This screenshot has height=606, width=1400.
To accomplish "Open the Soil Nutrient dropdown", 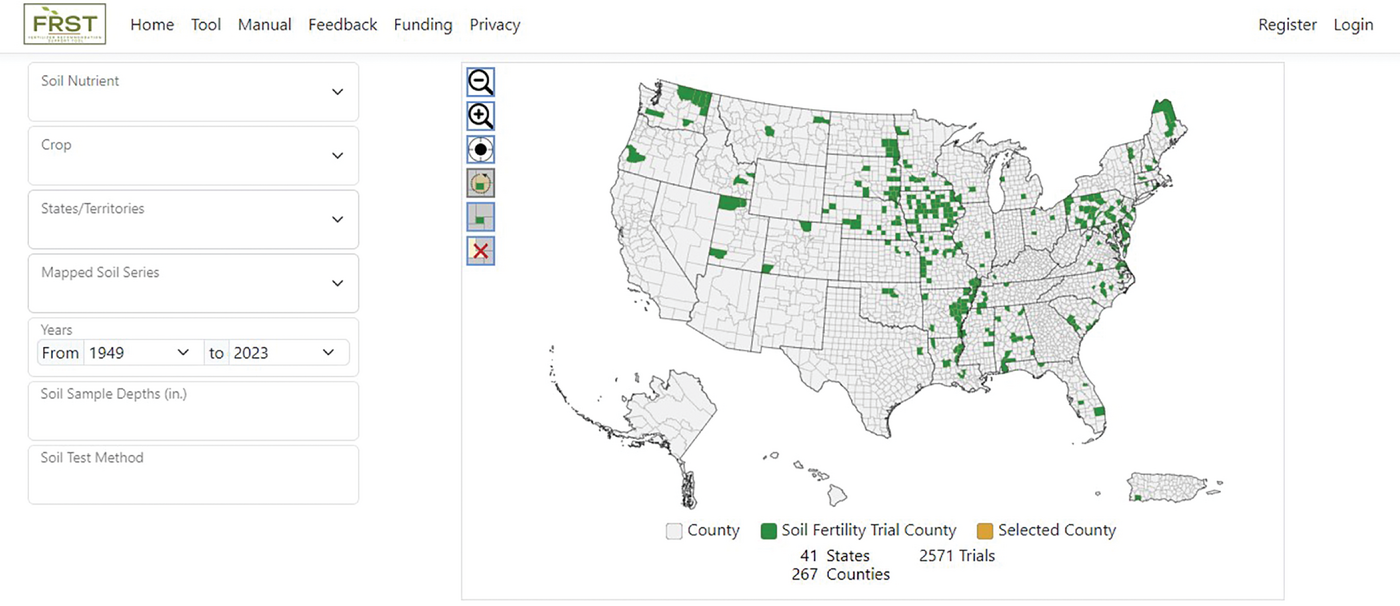I will (x=193, y=91).
